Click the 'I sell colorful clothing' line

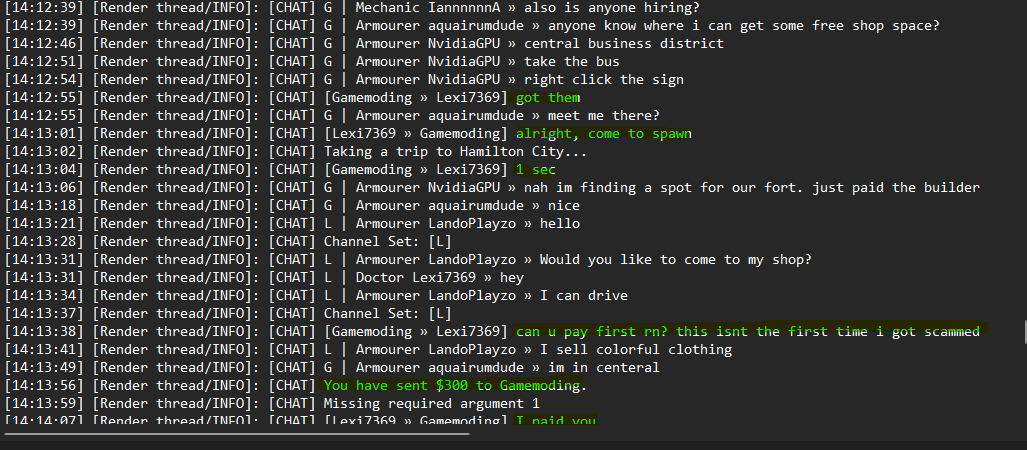[368, 350]
